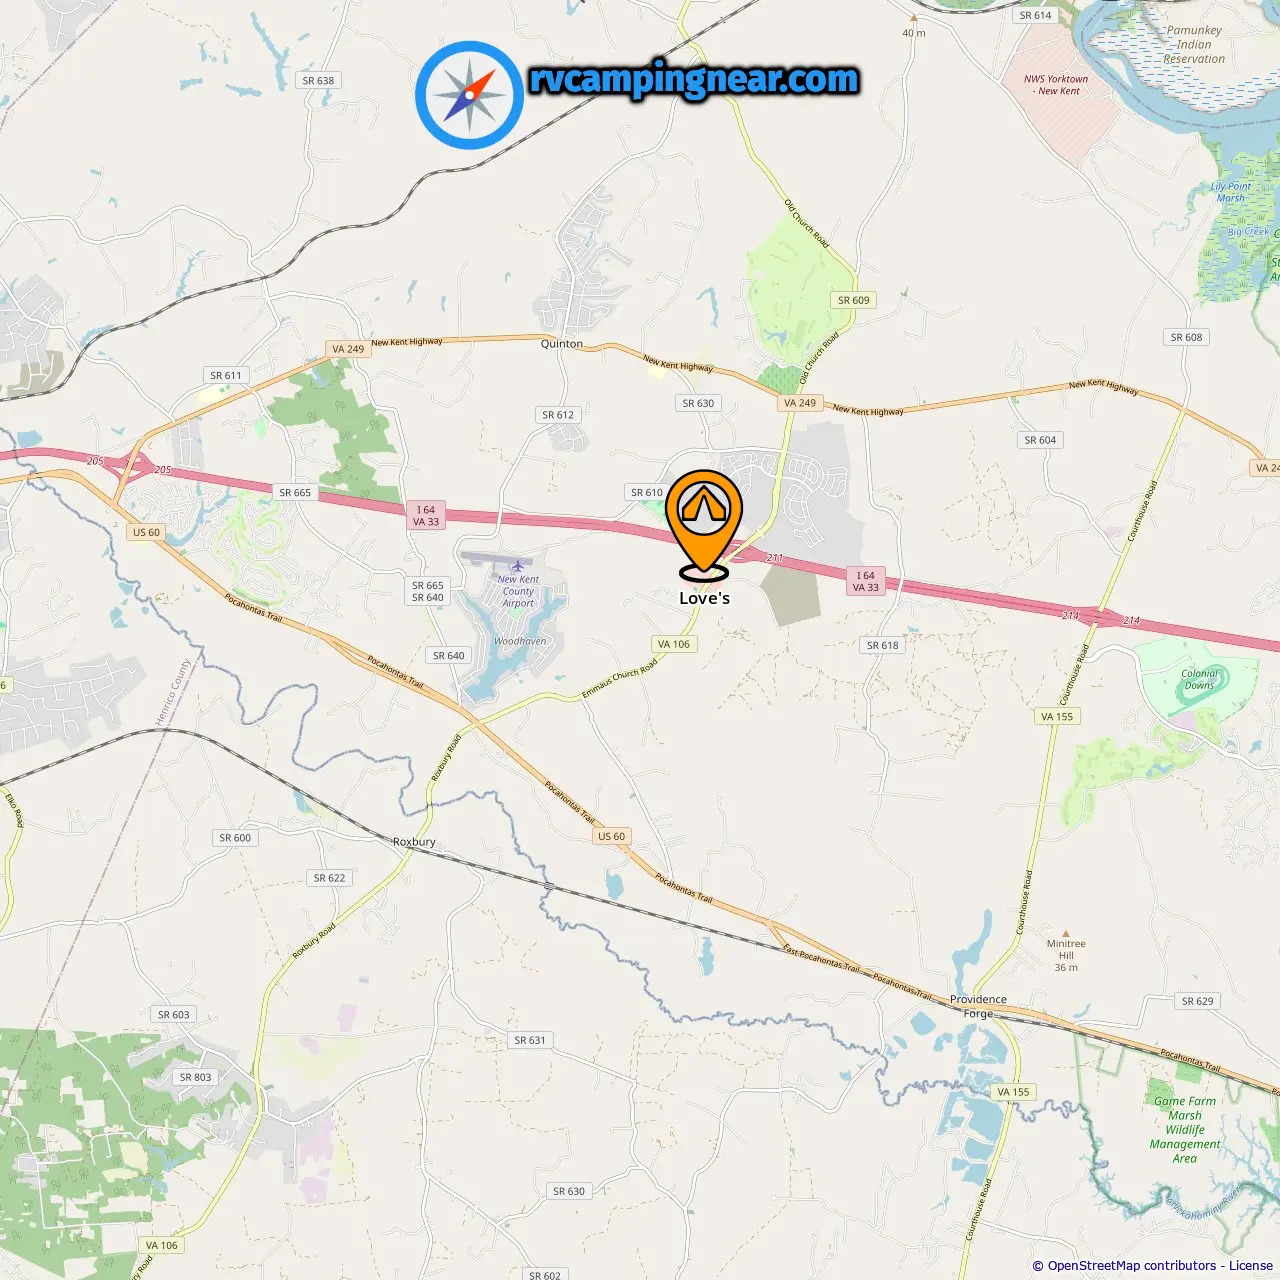
Task: Click the Pamunkey Indian Reservation label
Action: [x=1194, y=45]
